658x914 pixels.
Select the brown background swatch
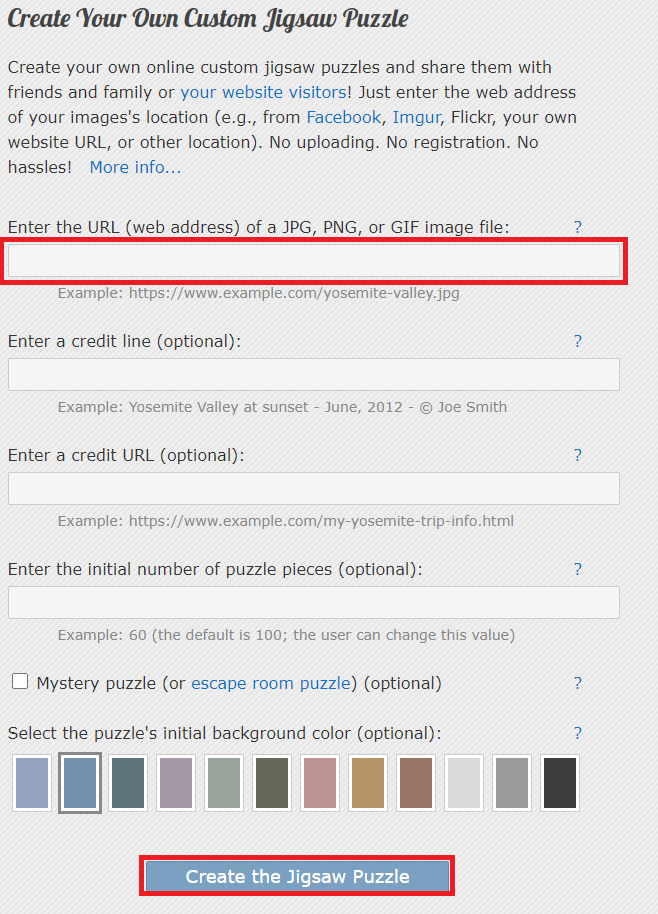point(416,783)
